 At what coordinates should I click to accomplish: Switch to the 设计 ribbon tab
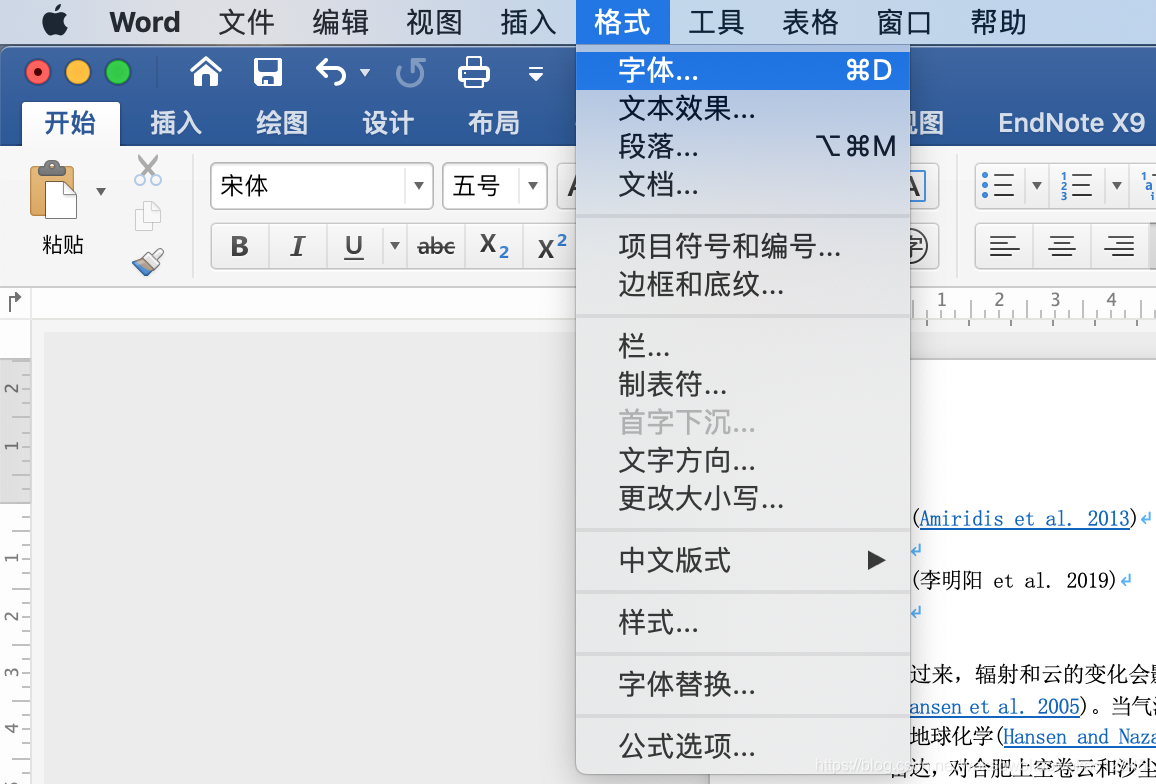click(x=388, y=122)
